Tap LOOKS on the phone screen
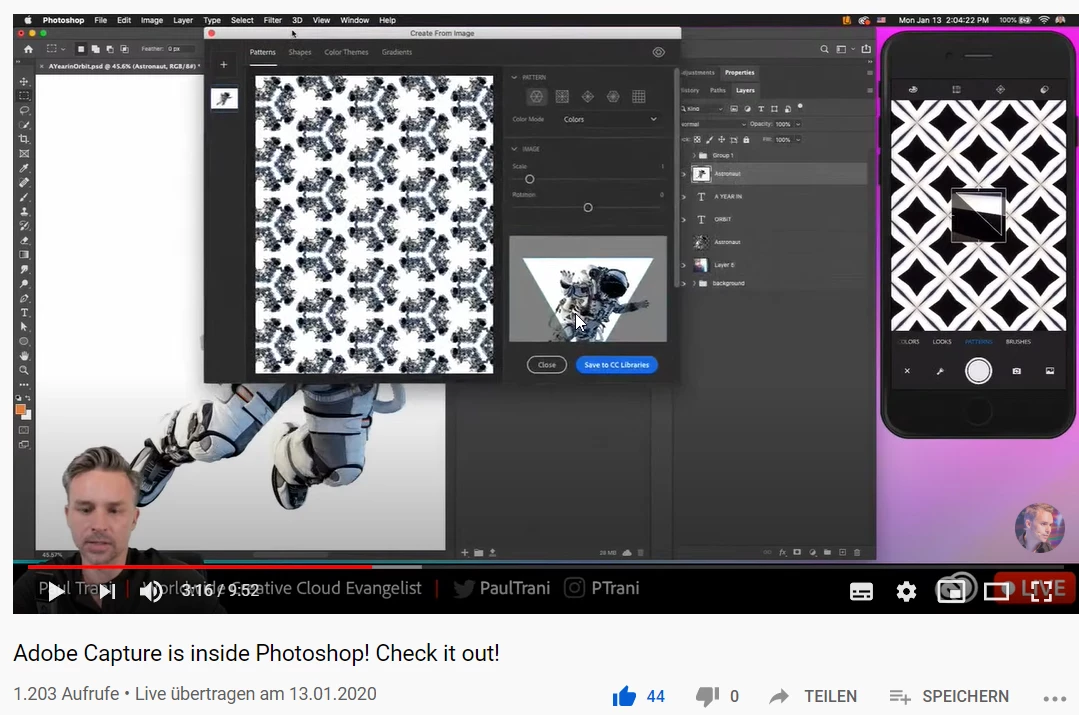The width and height of the screenshot is (1079, 715). [x=942, y=342]
